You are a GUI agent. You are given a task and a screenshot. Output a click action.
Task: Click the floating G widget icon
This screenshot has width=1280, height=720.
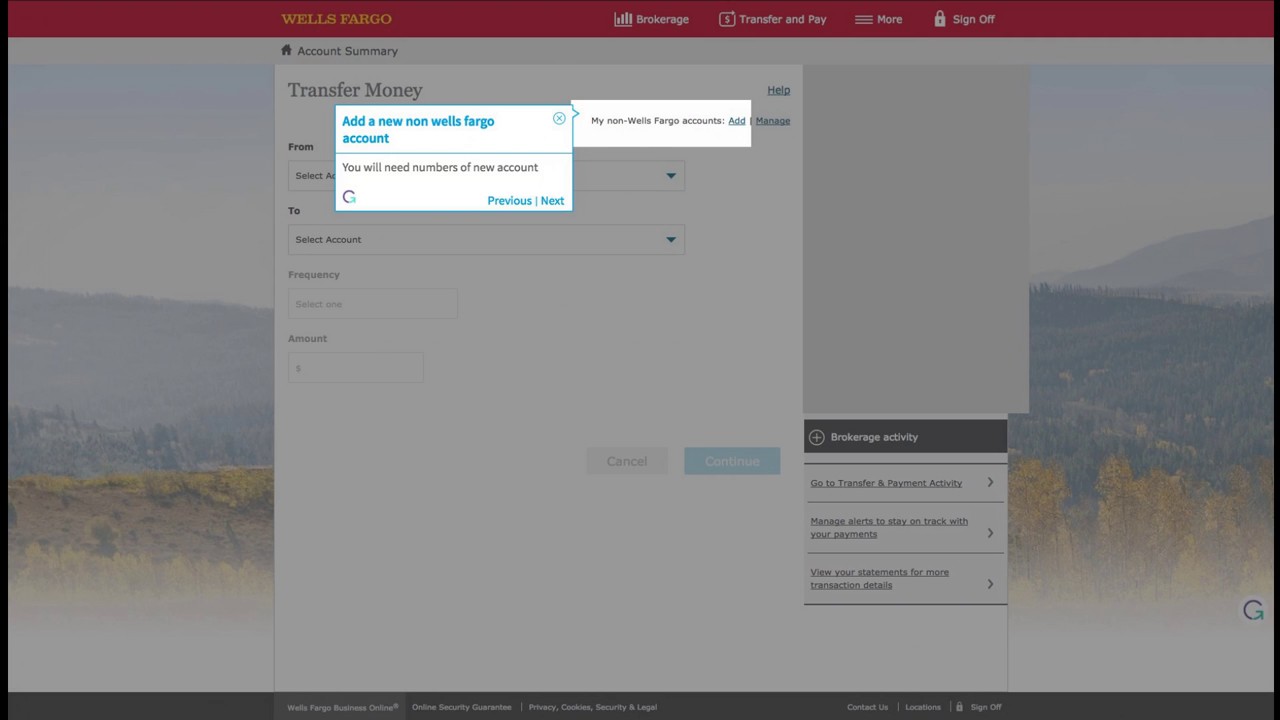pos(1253,610)
